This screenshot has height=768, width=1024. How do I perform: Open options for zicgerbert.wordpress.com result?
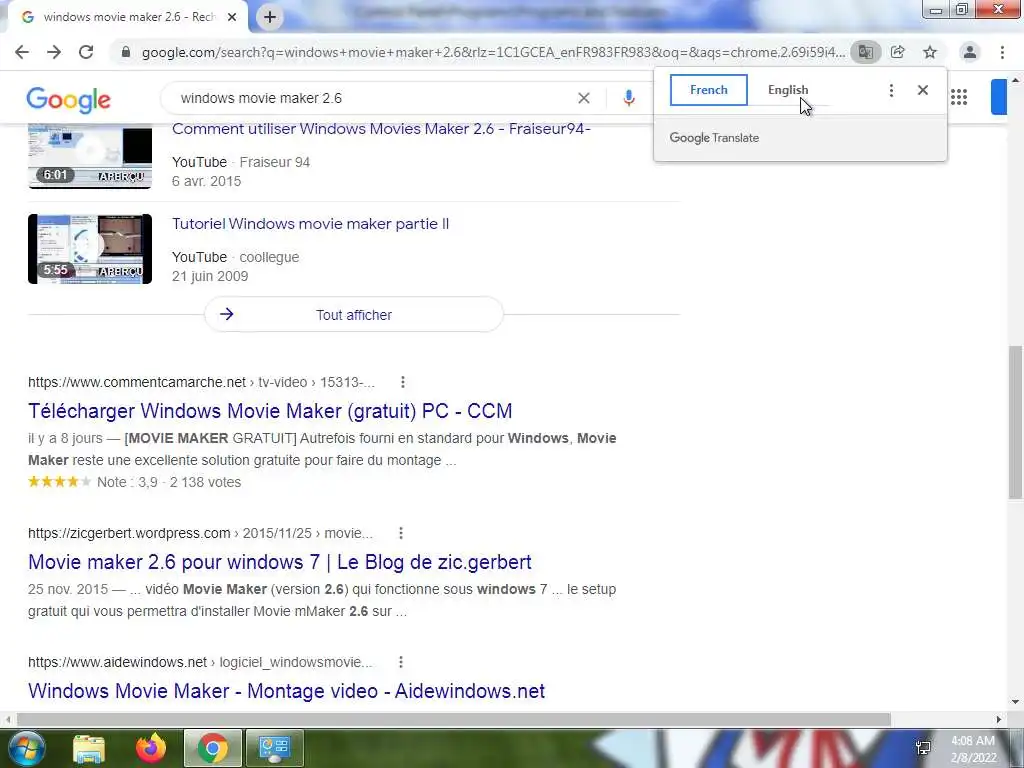[401, 534]
